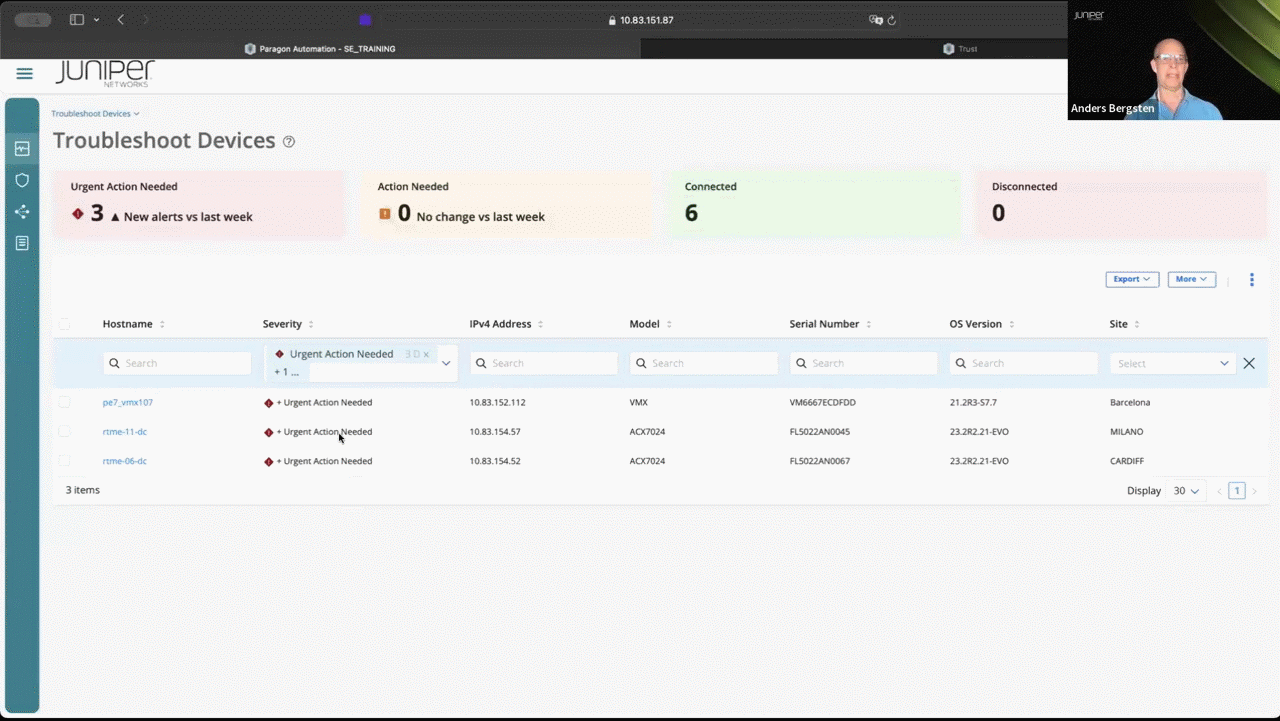
Task: Switch to the Trust browser tab
Action: pyautogui.click(x=961, y=48)
